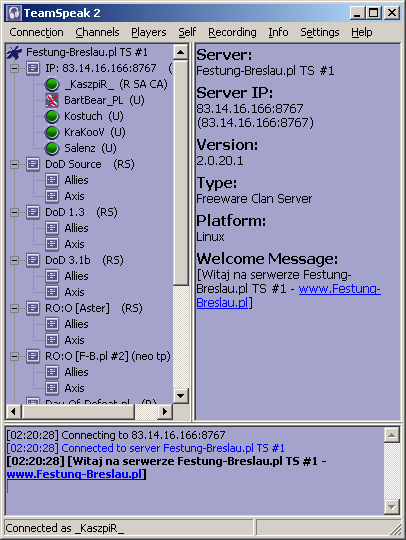The height and width of the screenshot is (540, 406).
Task: Select player Kostuch (U)
Action: [x=94, y=116]
